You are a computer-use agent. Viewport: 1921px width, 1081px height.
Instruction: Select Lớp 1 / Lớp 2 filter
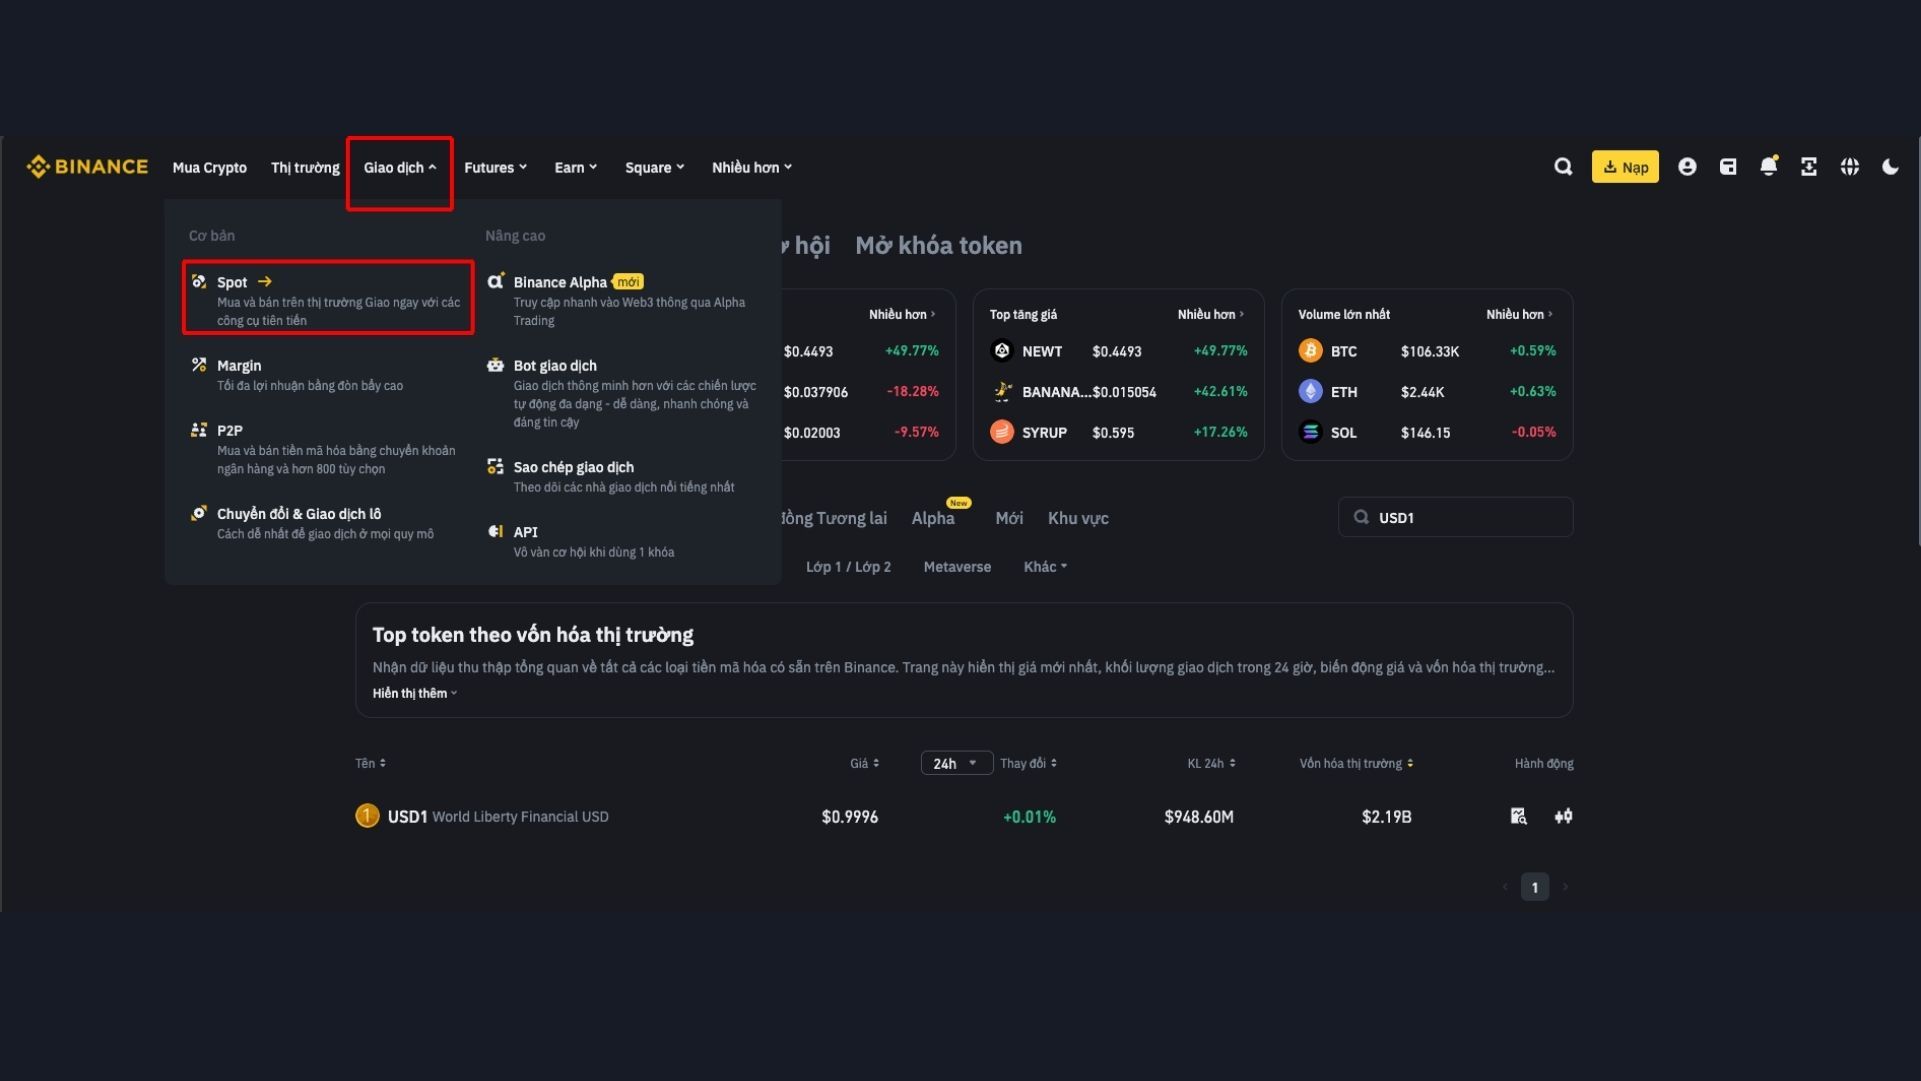(x=848, y=567)
